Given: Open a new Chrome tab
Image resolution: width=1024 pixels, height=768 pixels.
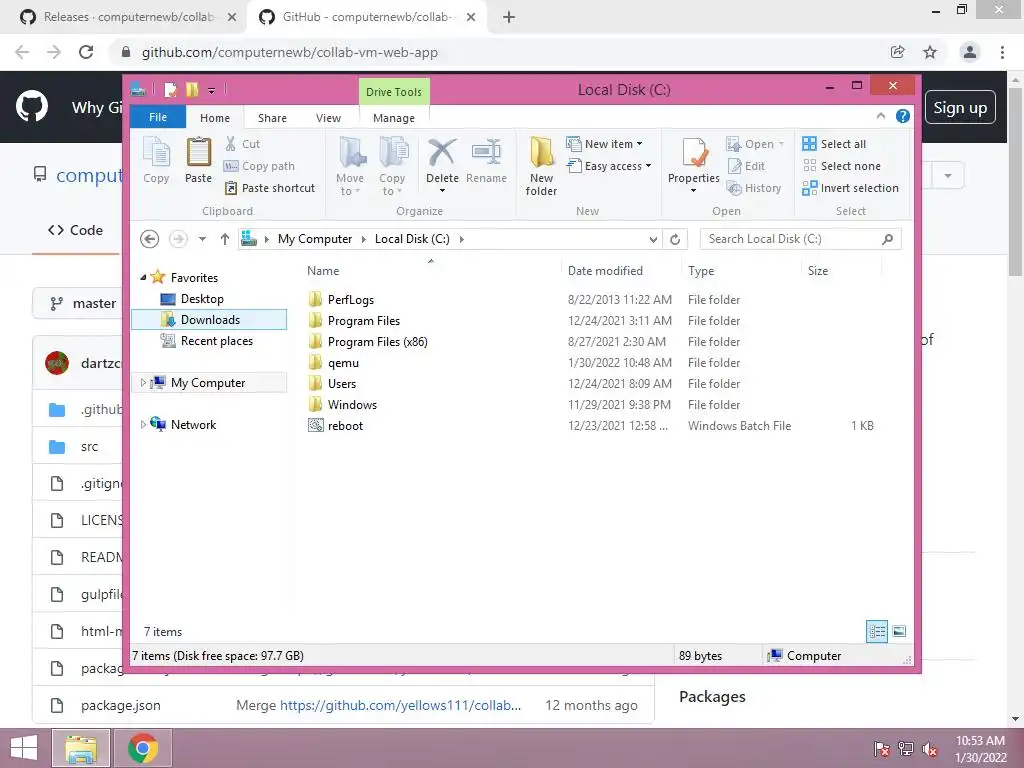Looking at the screenshot, I should [509, 17].
